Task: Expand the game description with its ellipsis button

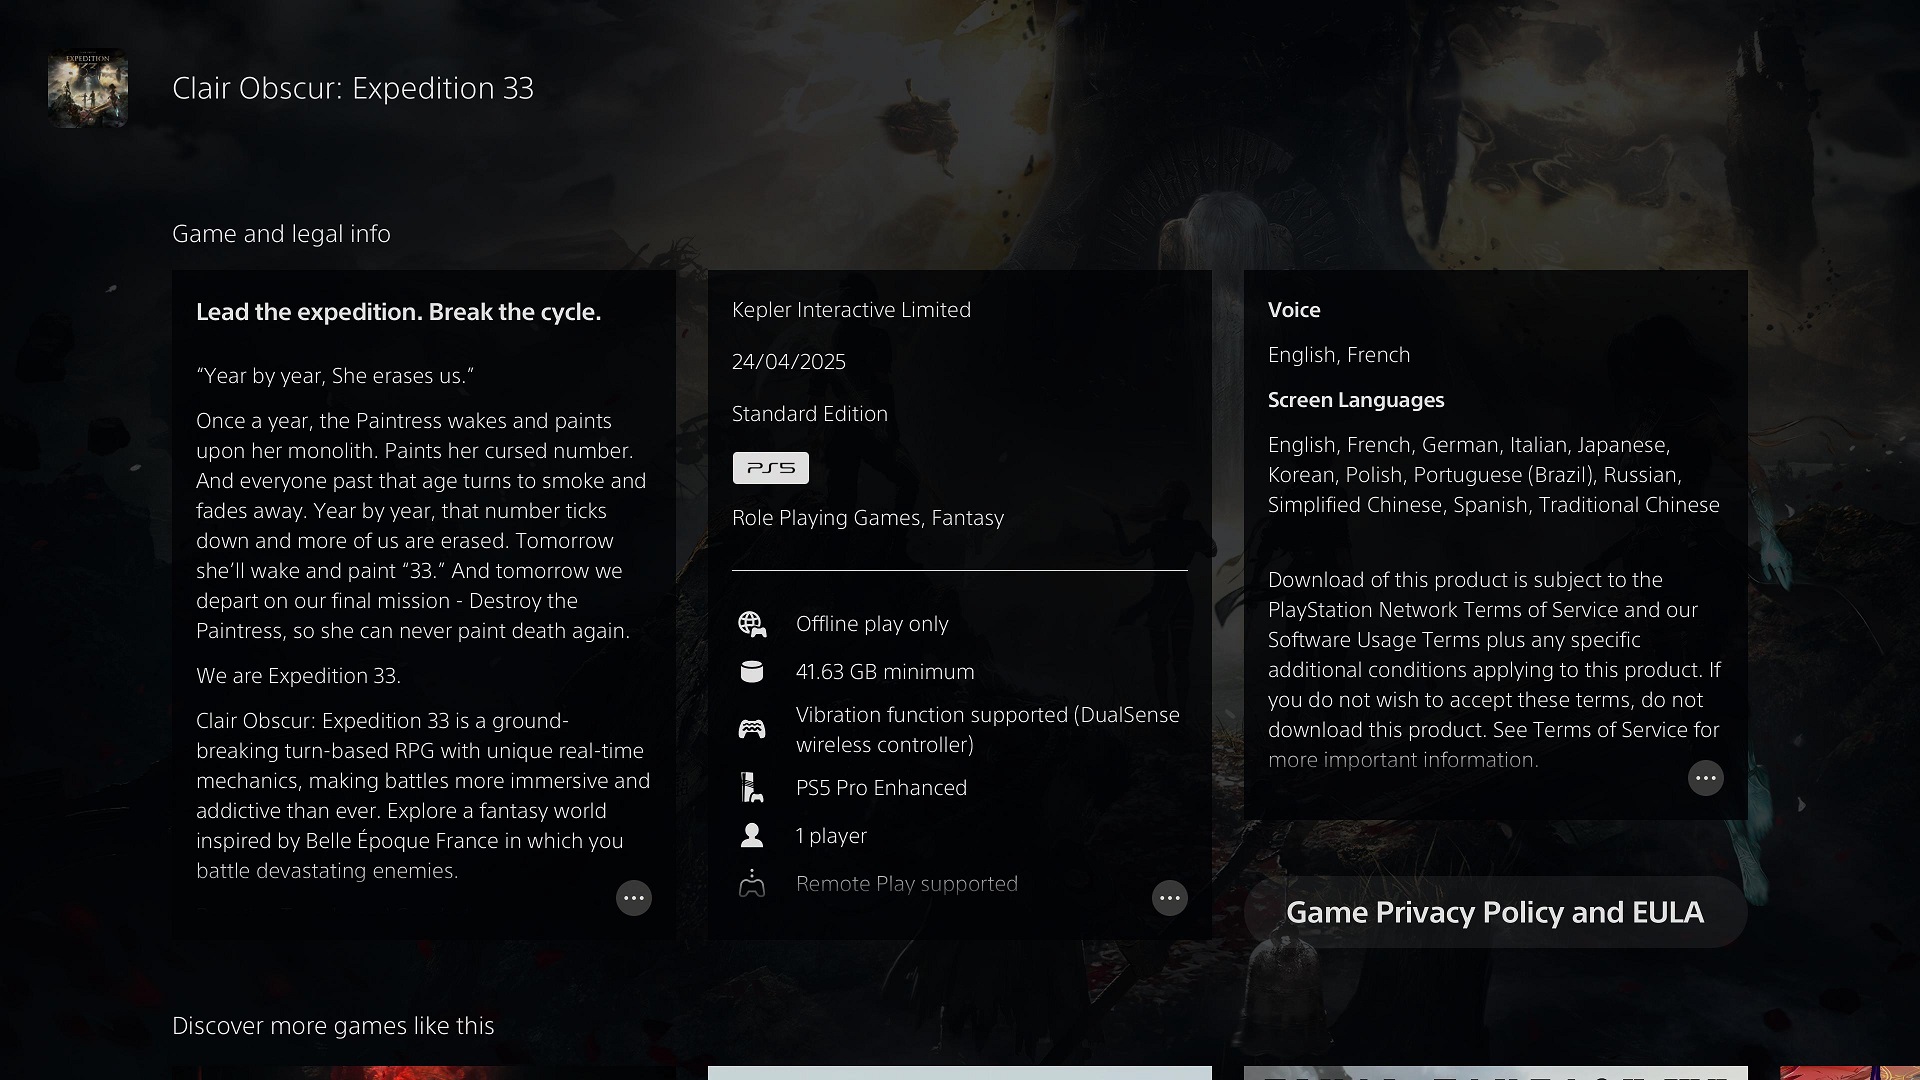Action: (x=633, y=898)
